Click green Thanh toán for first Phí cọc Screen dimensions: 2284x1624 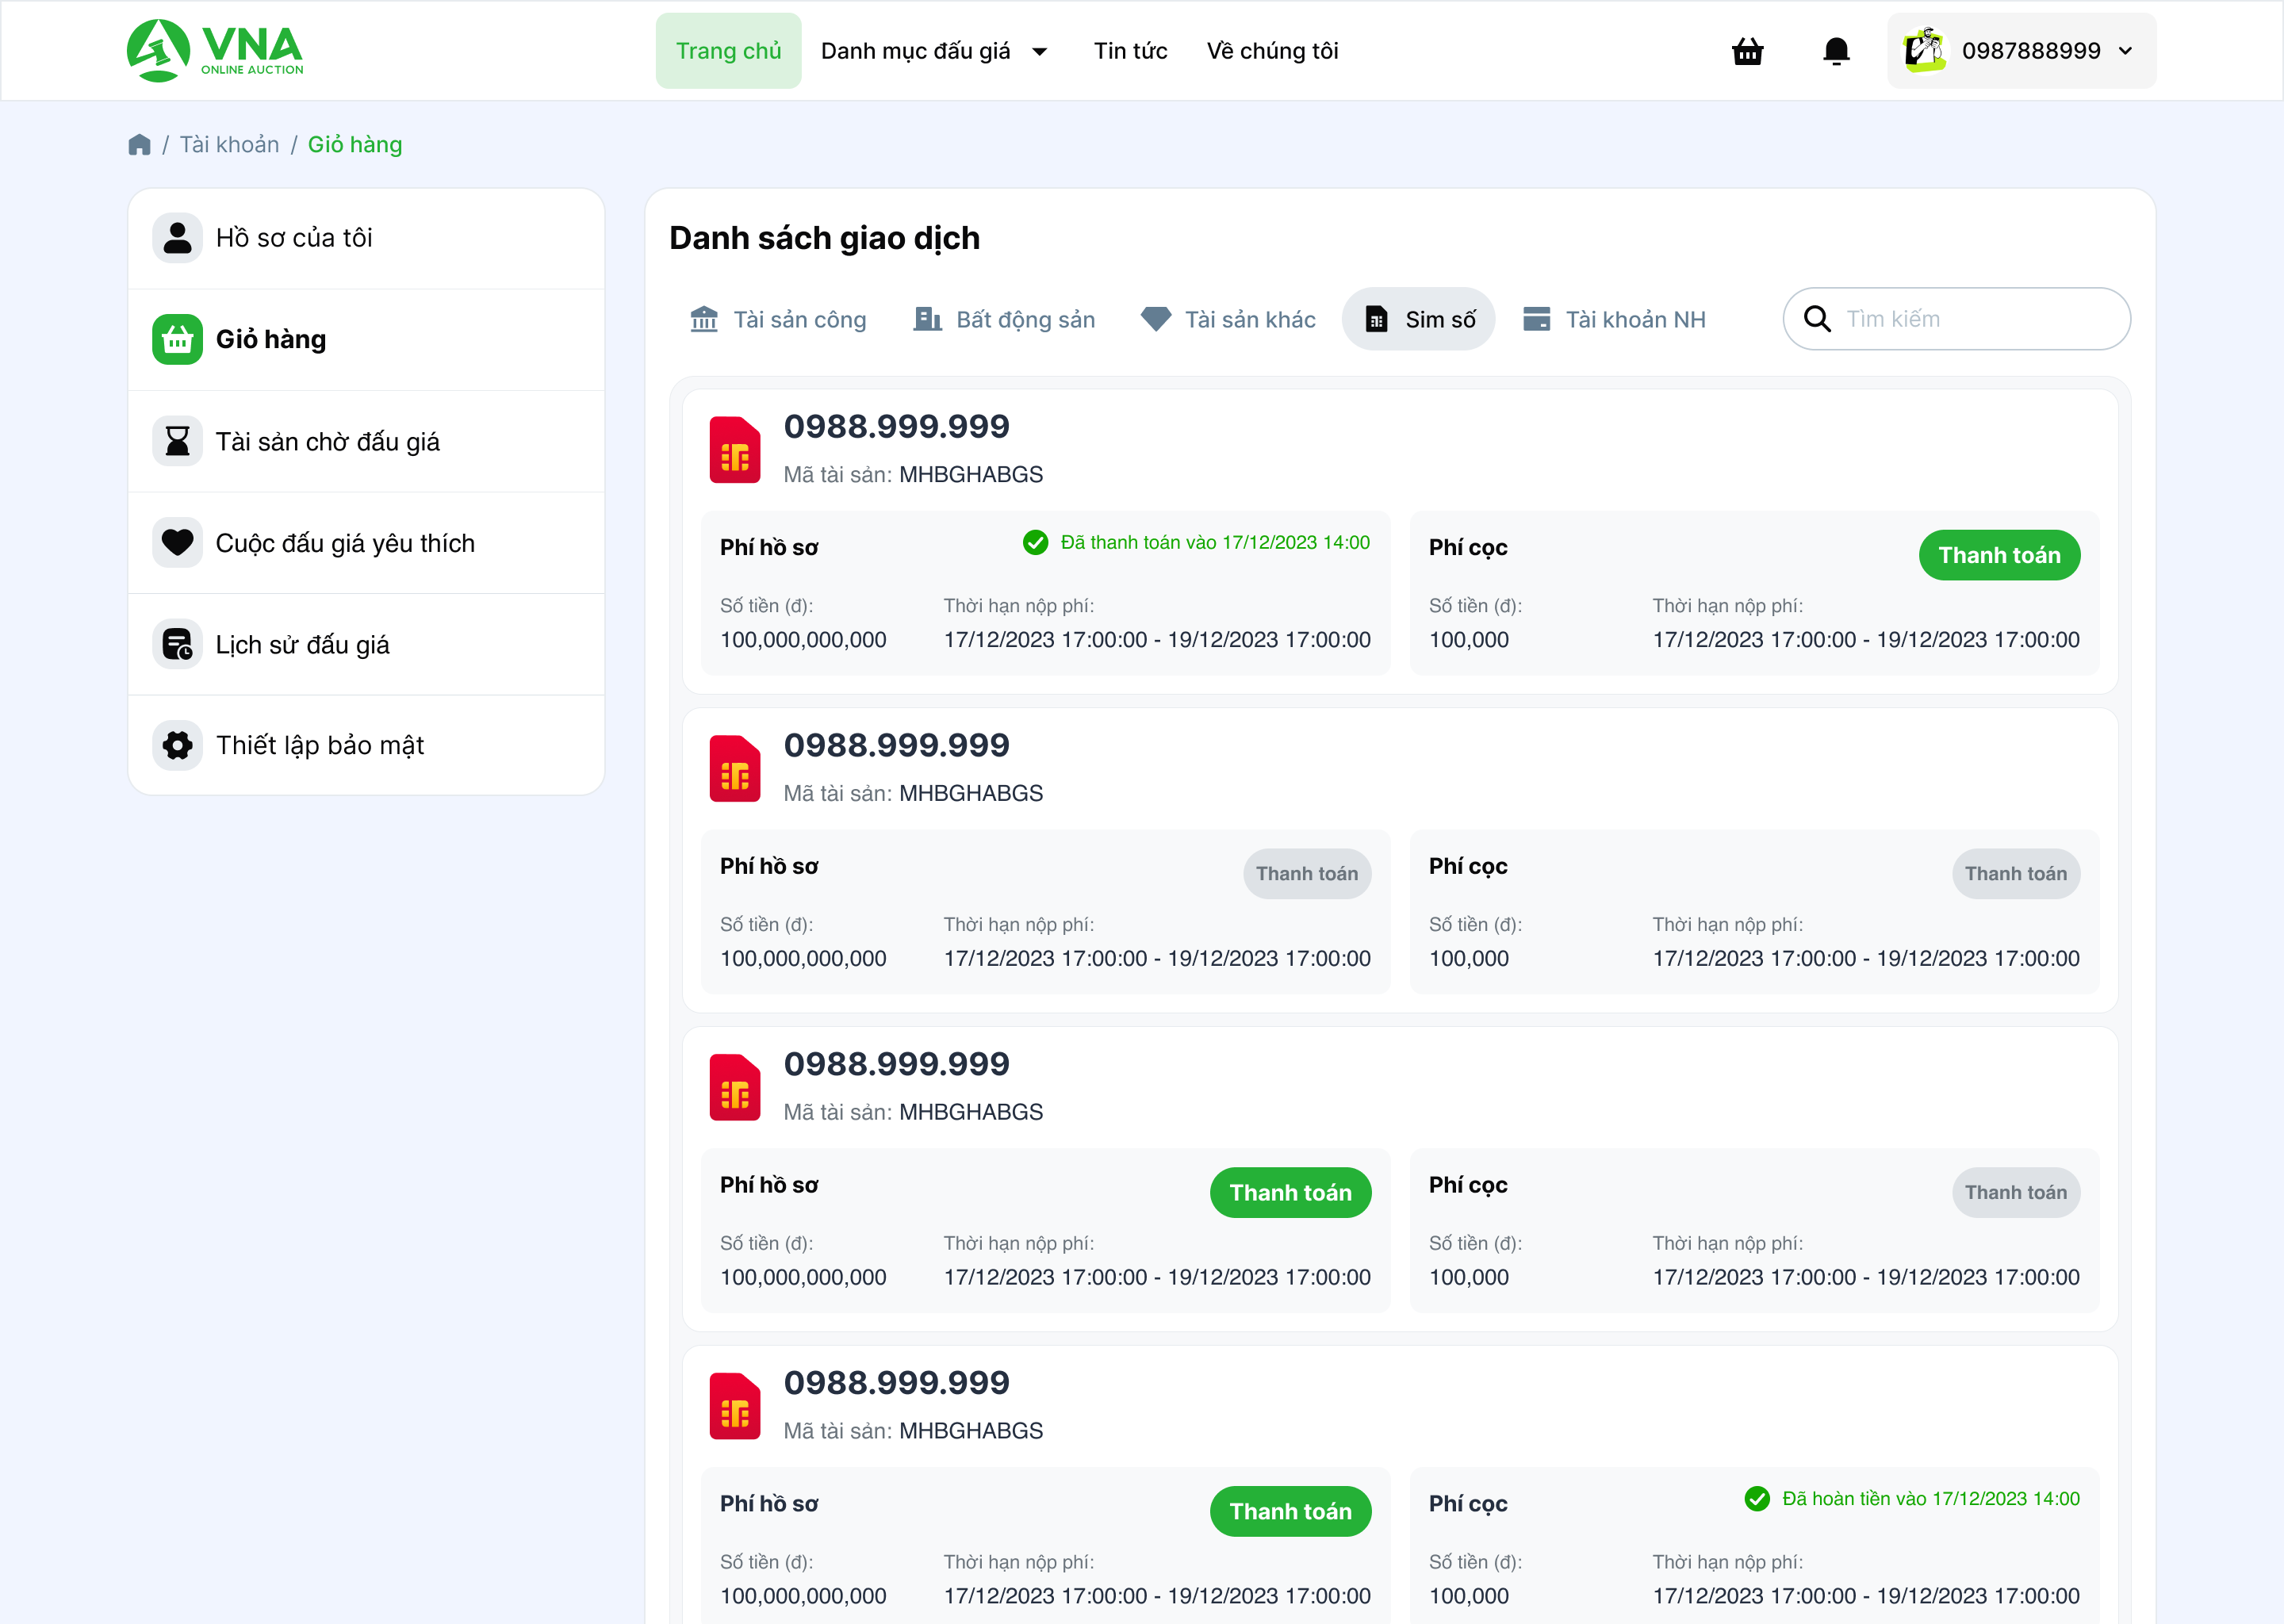1999,555
